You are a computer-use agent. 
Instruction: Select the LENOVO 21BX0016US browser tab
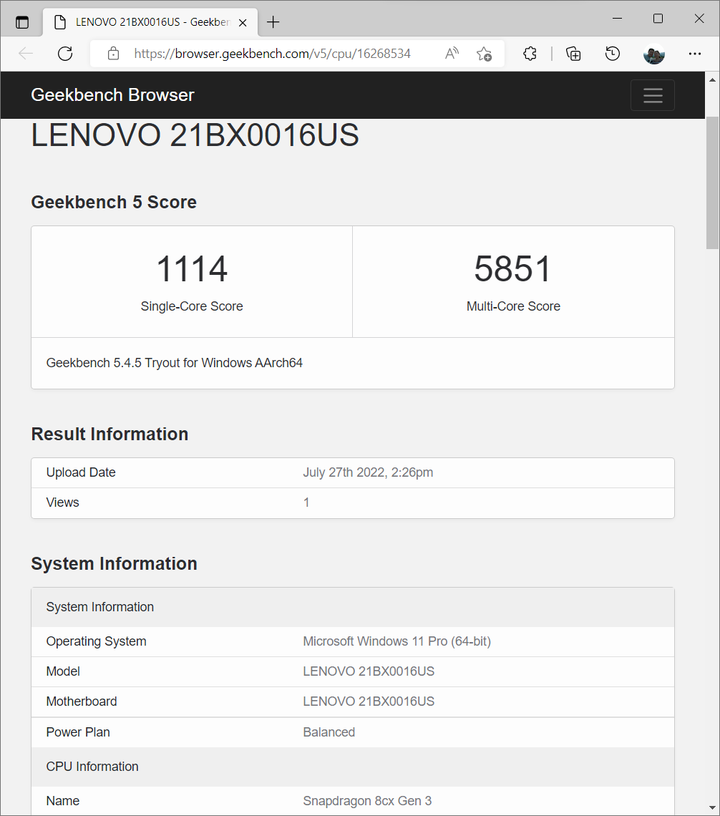tap(150, 22)
